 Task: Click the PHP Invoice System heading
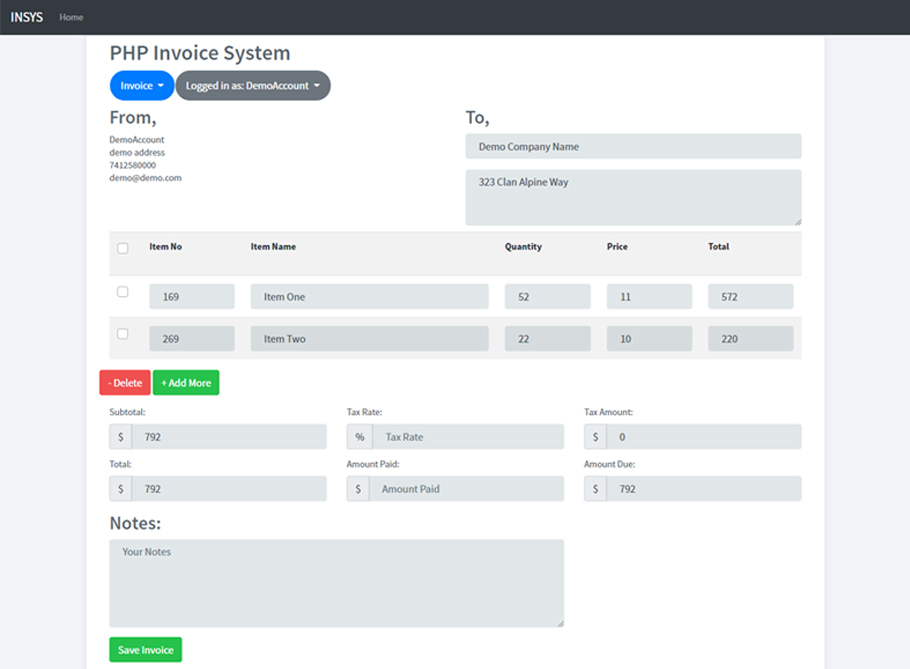200,53
